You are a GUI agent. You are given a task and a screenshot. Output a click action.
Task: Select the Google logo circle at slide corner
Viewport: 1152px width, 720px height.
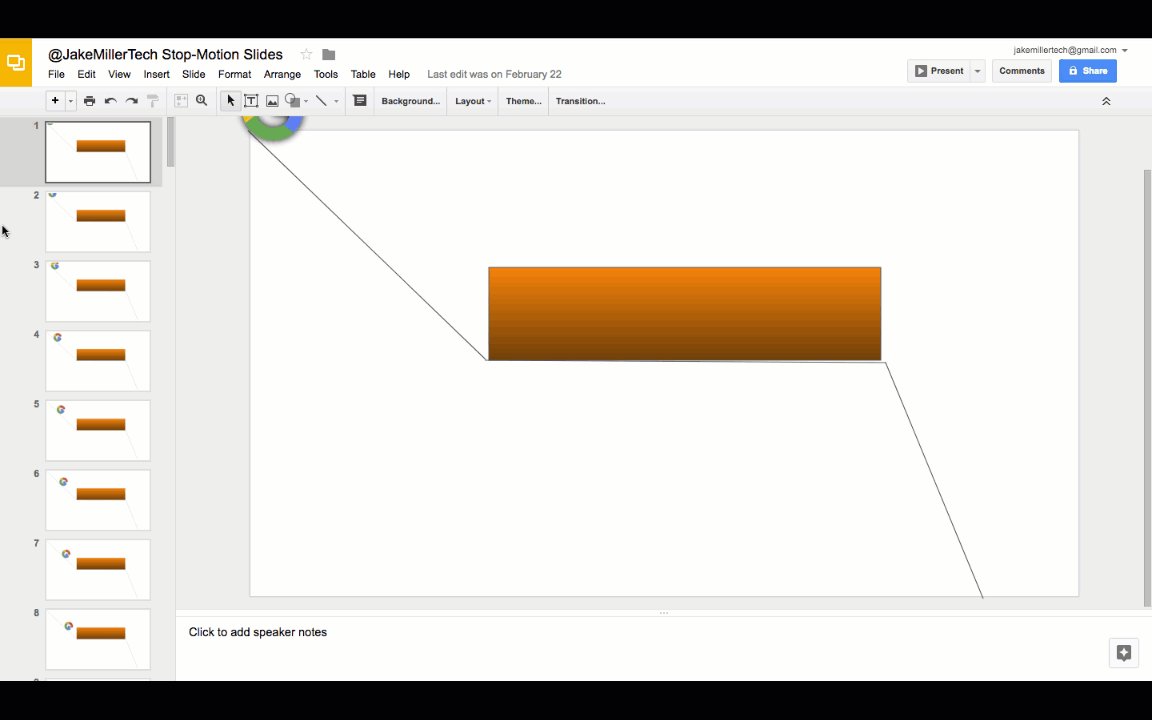click(x=273, y=127)
